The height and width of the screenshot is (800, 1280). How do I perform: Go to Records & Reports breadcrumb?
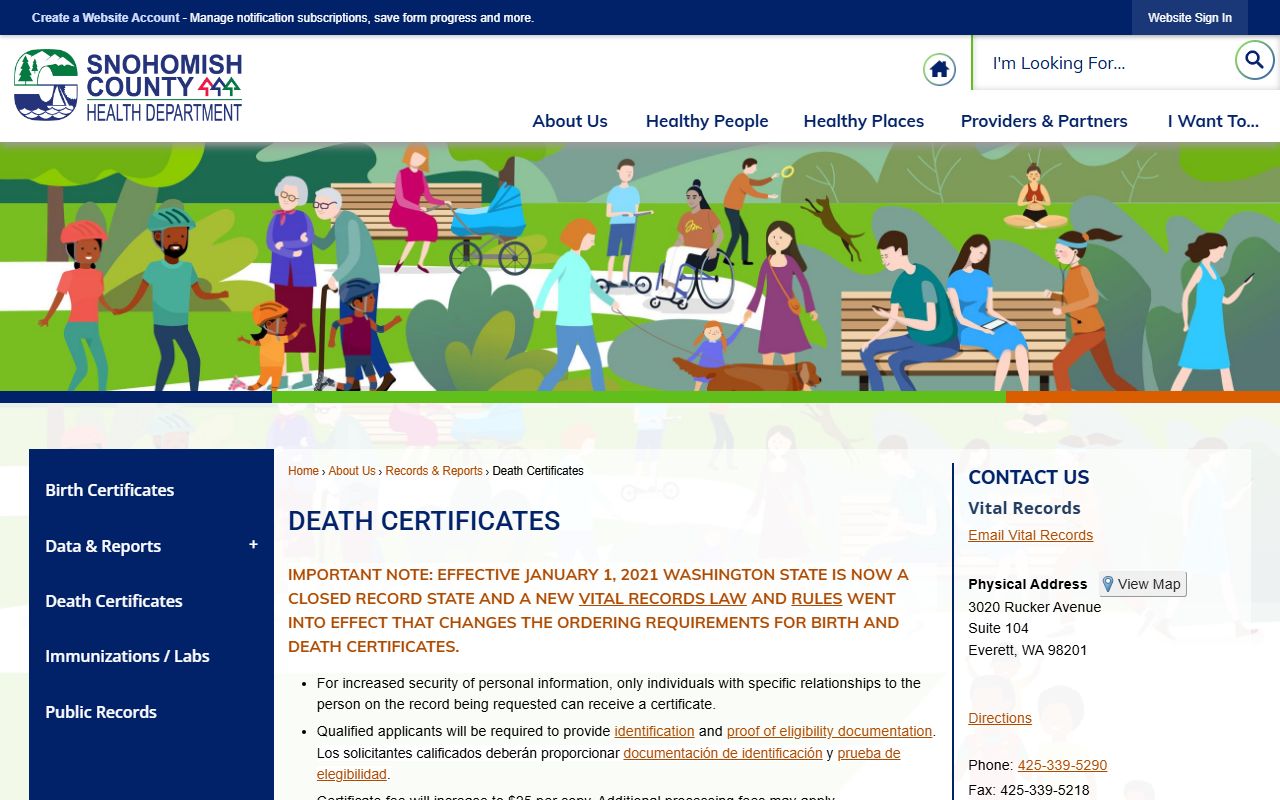tap(434, 471)
